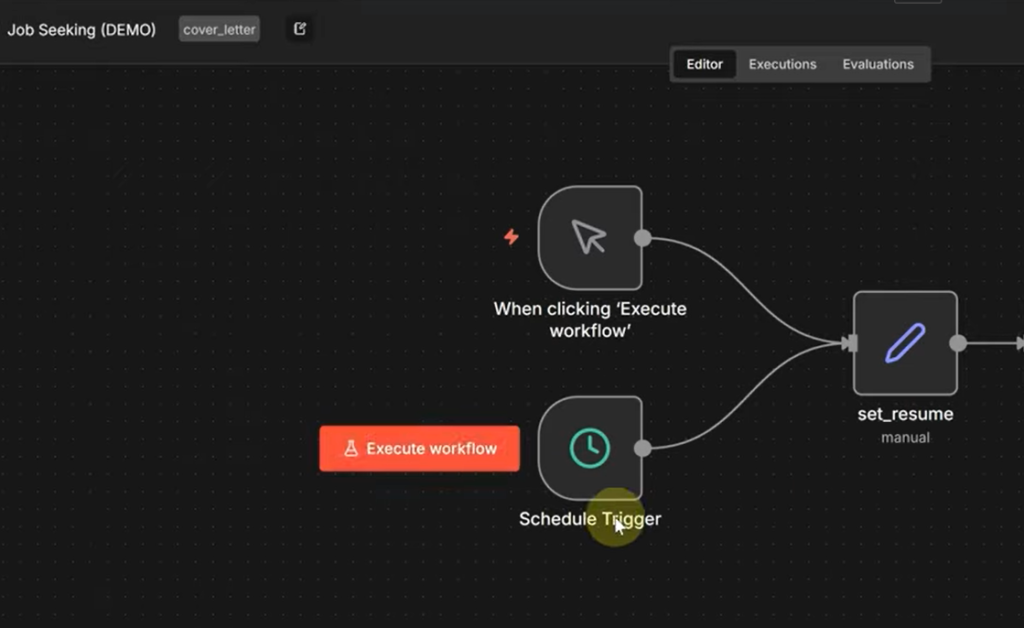Open the set_resume pencil node
Screen dimensions: 1024x628
pyautogui.click(x=904, y=343)
